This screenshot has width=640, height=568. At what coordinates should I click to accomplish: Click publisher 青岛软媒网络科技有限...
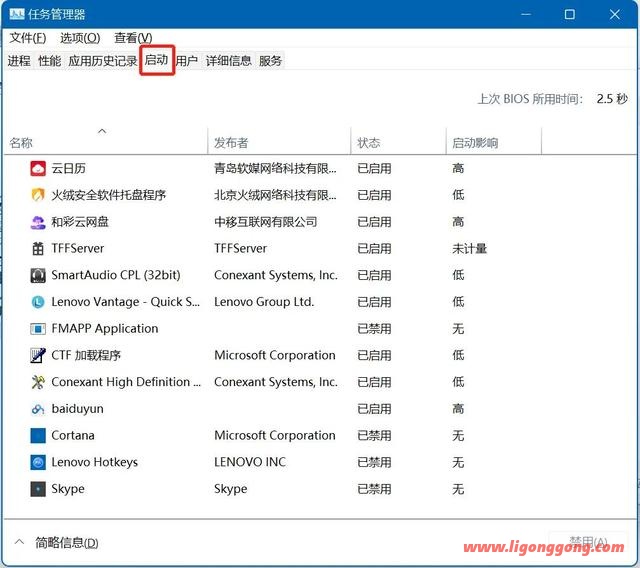tap(275, 168)
